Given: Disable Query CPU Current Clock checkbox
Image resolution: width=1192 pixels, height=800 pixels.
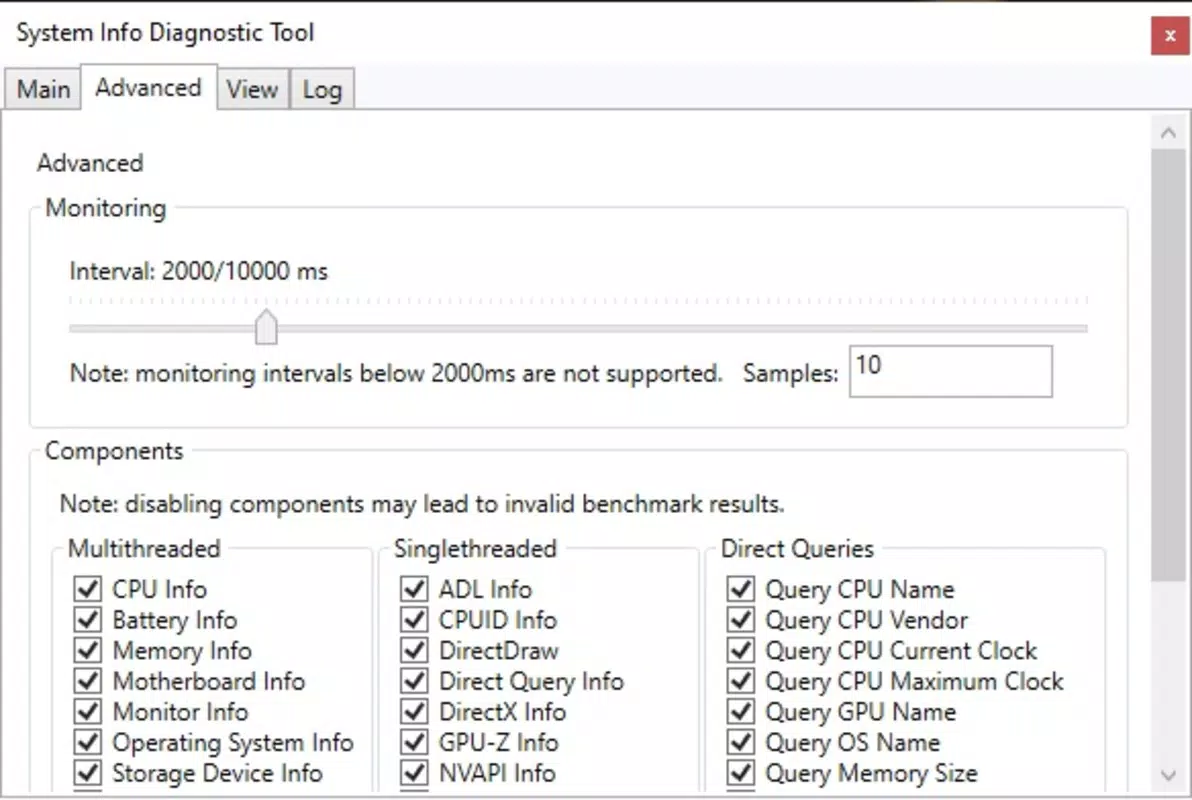Looking at the screenshot, I should pos(741,650).
